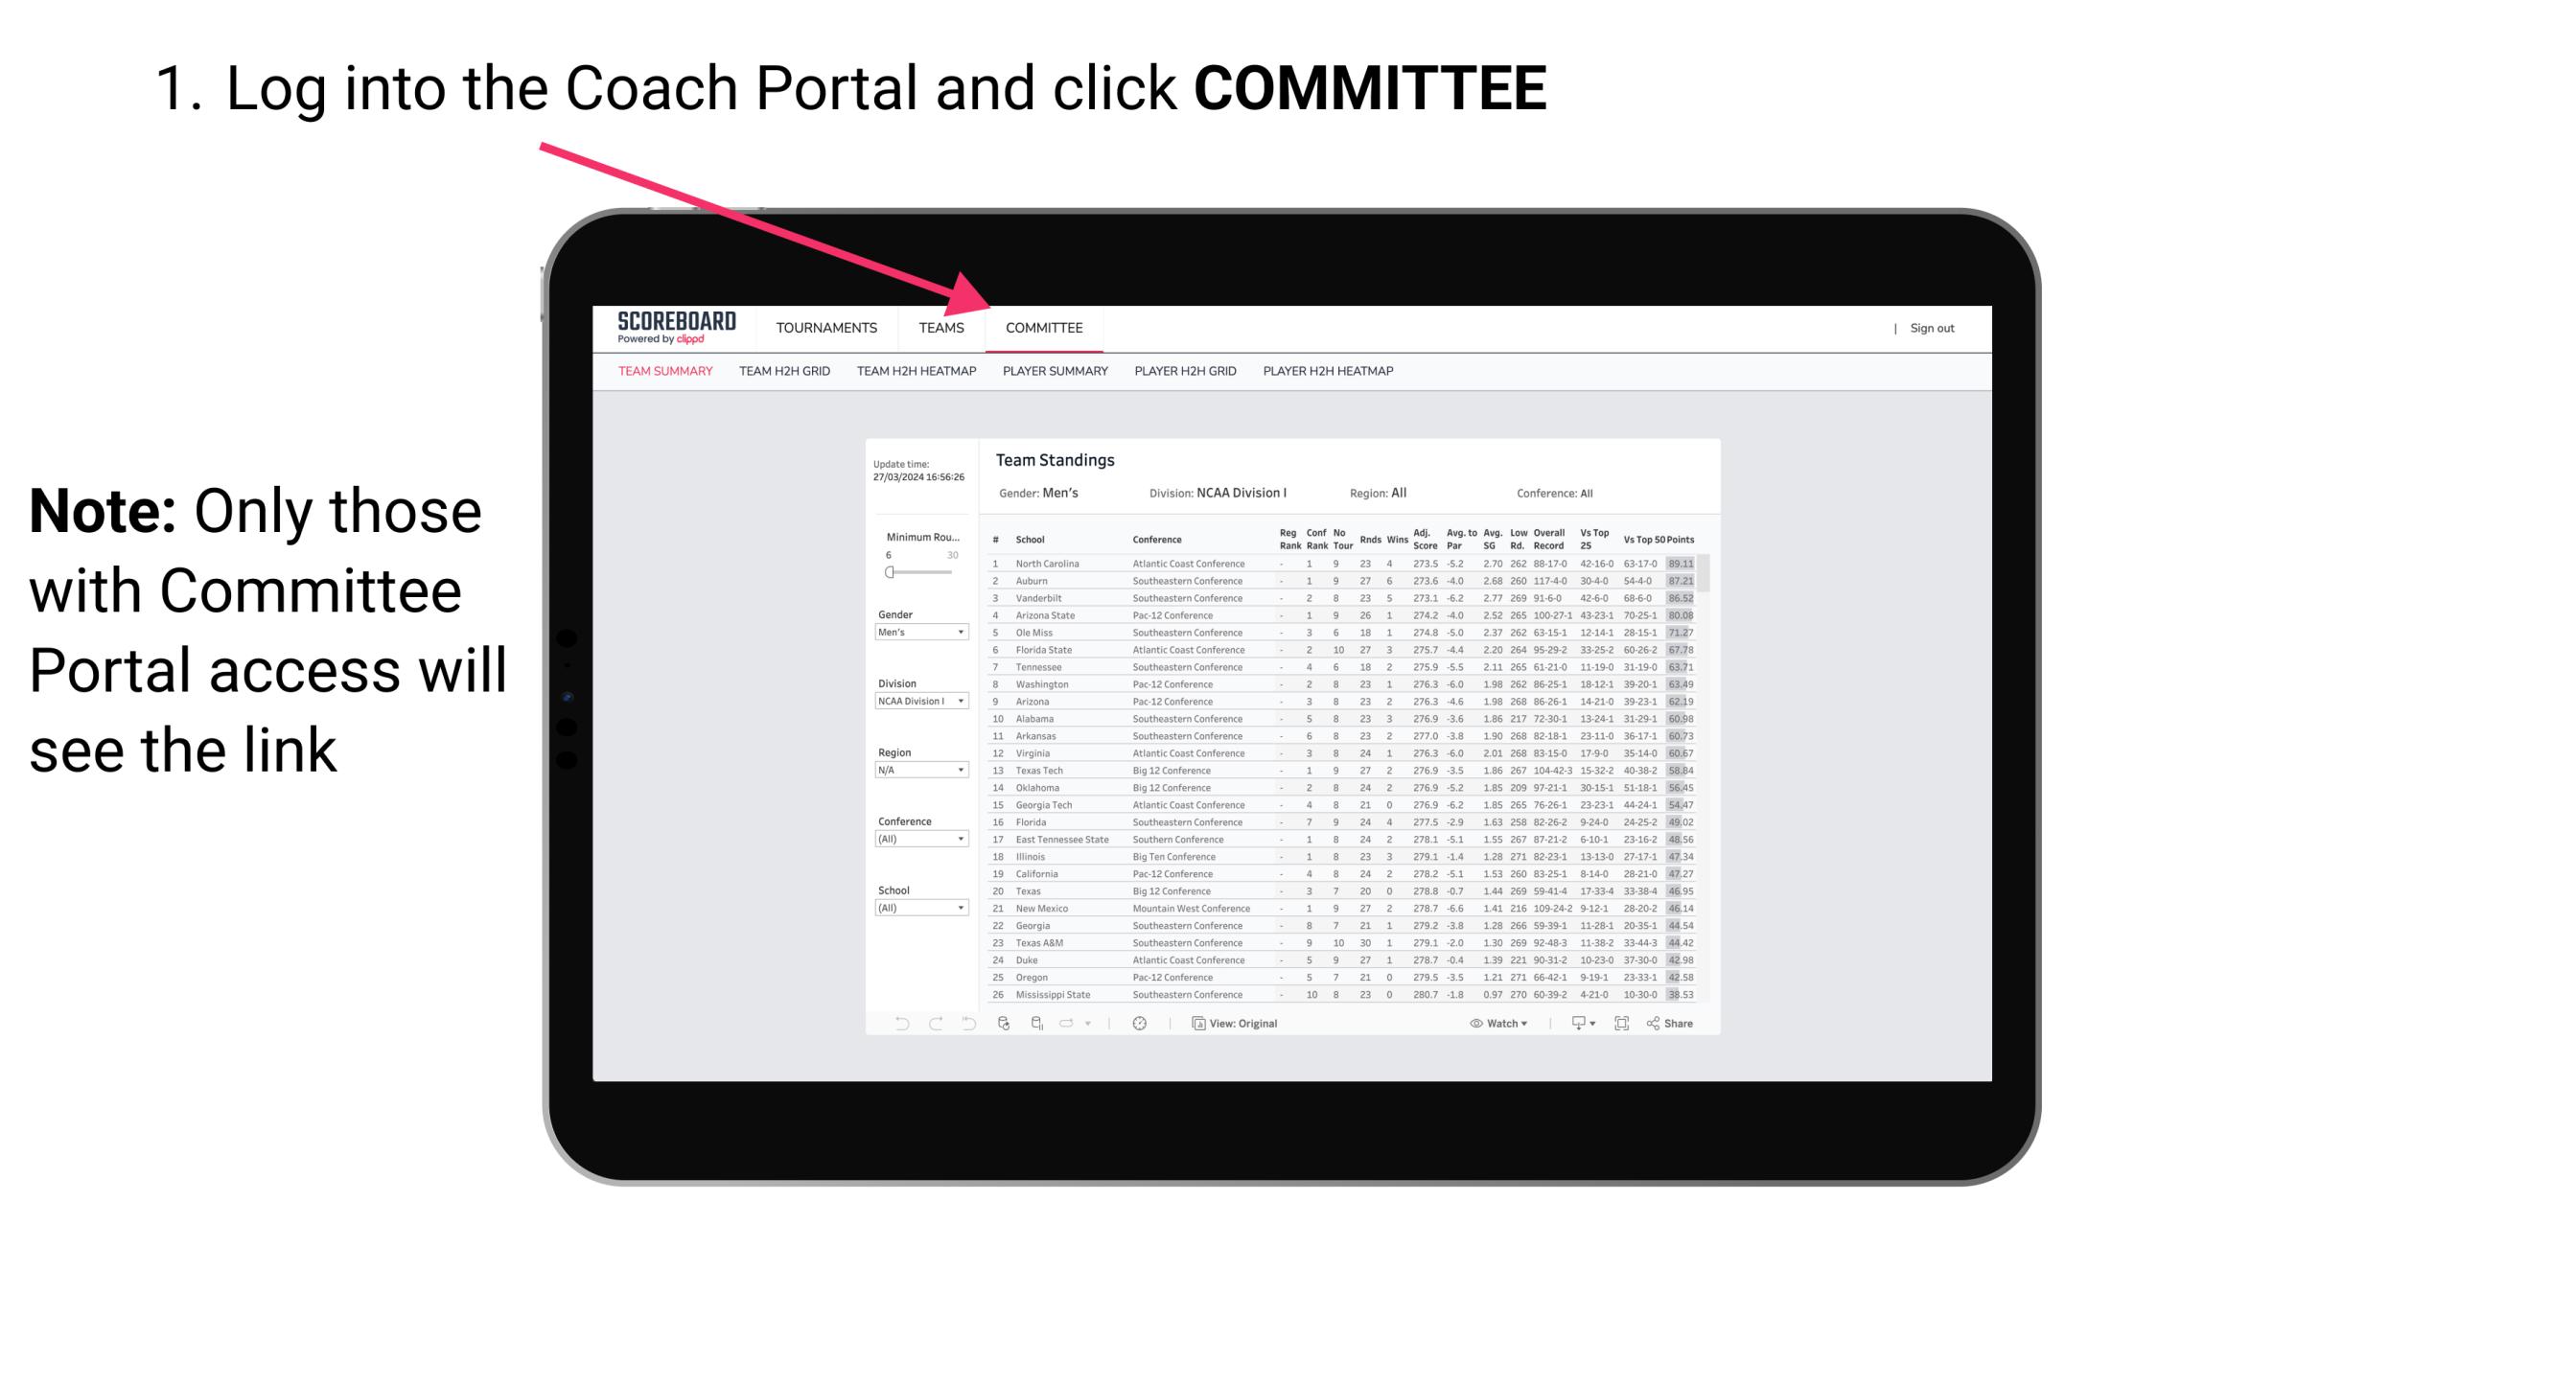The width and height of the screenshot is (2576, 1386).
Task: Click the View Original icon button
Action: tap(1194, 1024)
